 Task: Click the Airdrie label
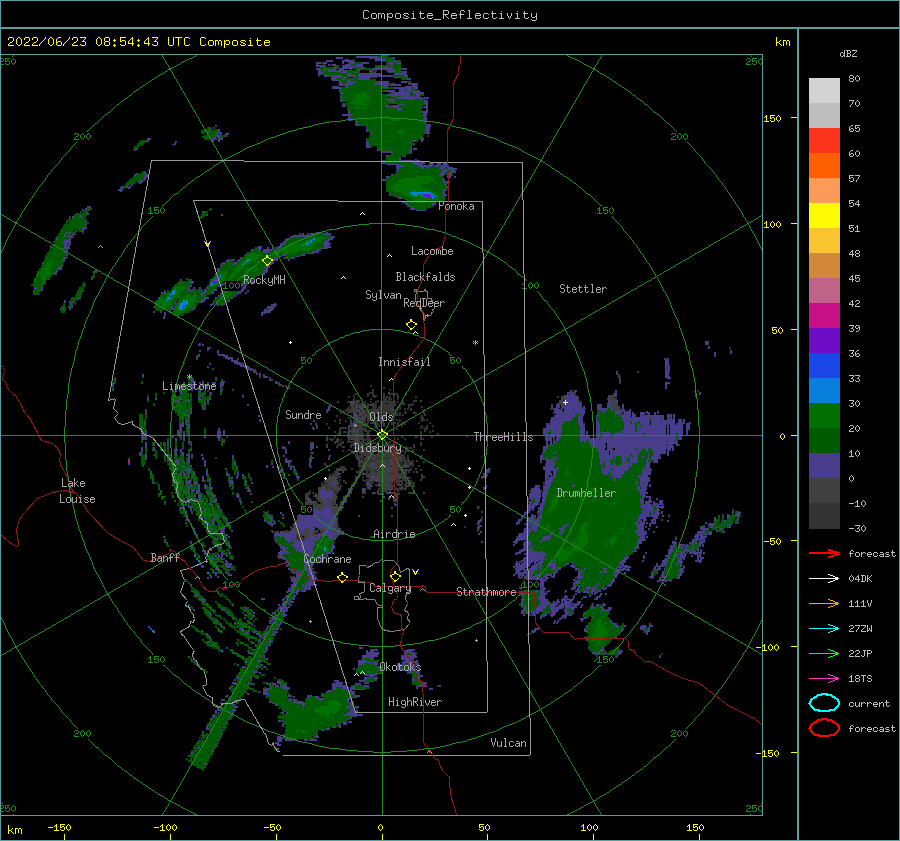(394, 534)
